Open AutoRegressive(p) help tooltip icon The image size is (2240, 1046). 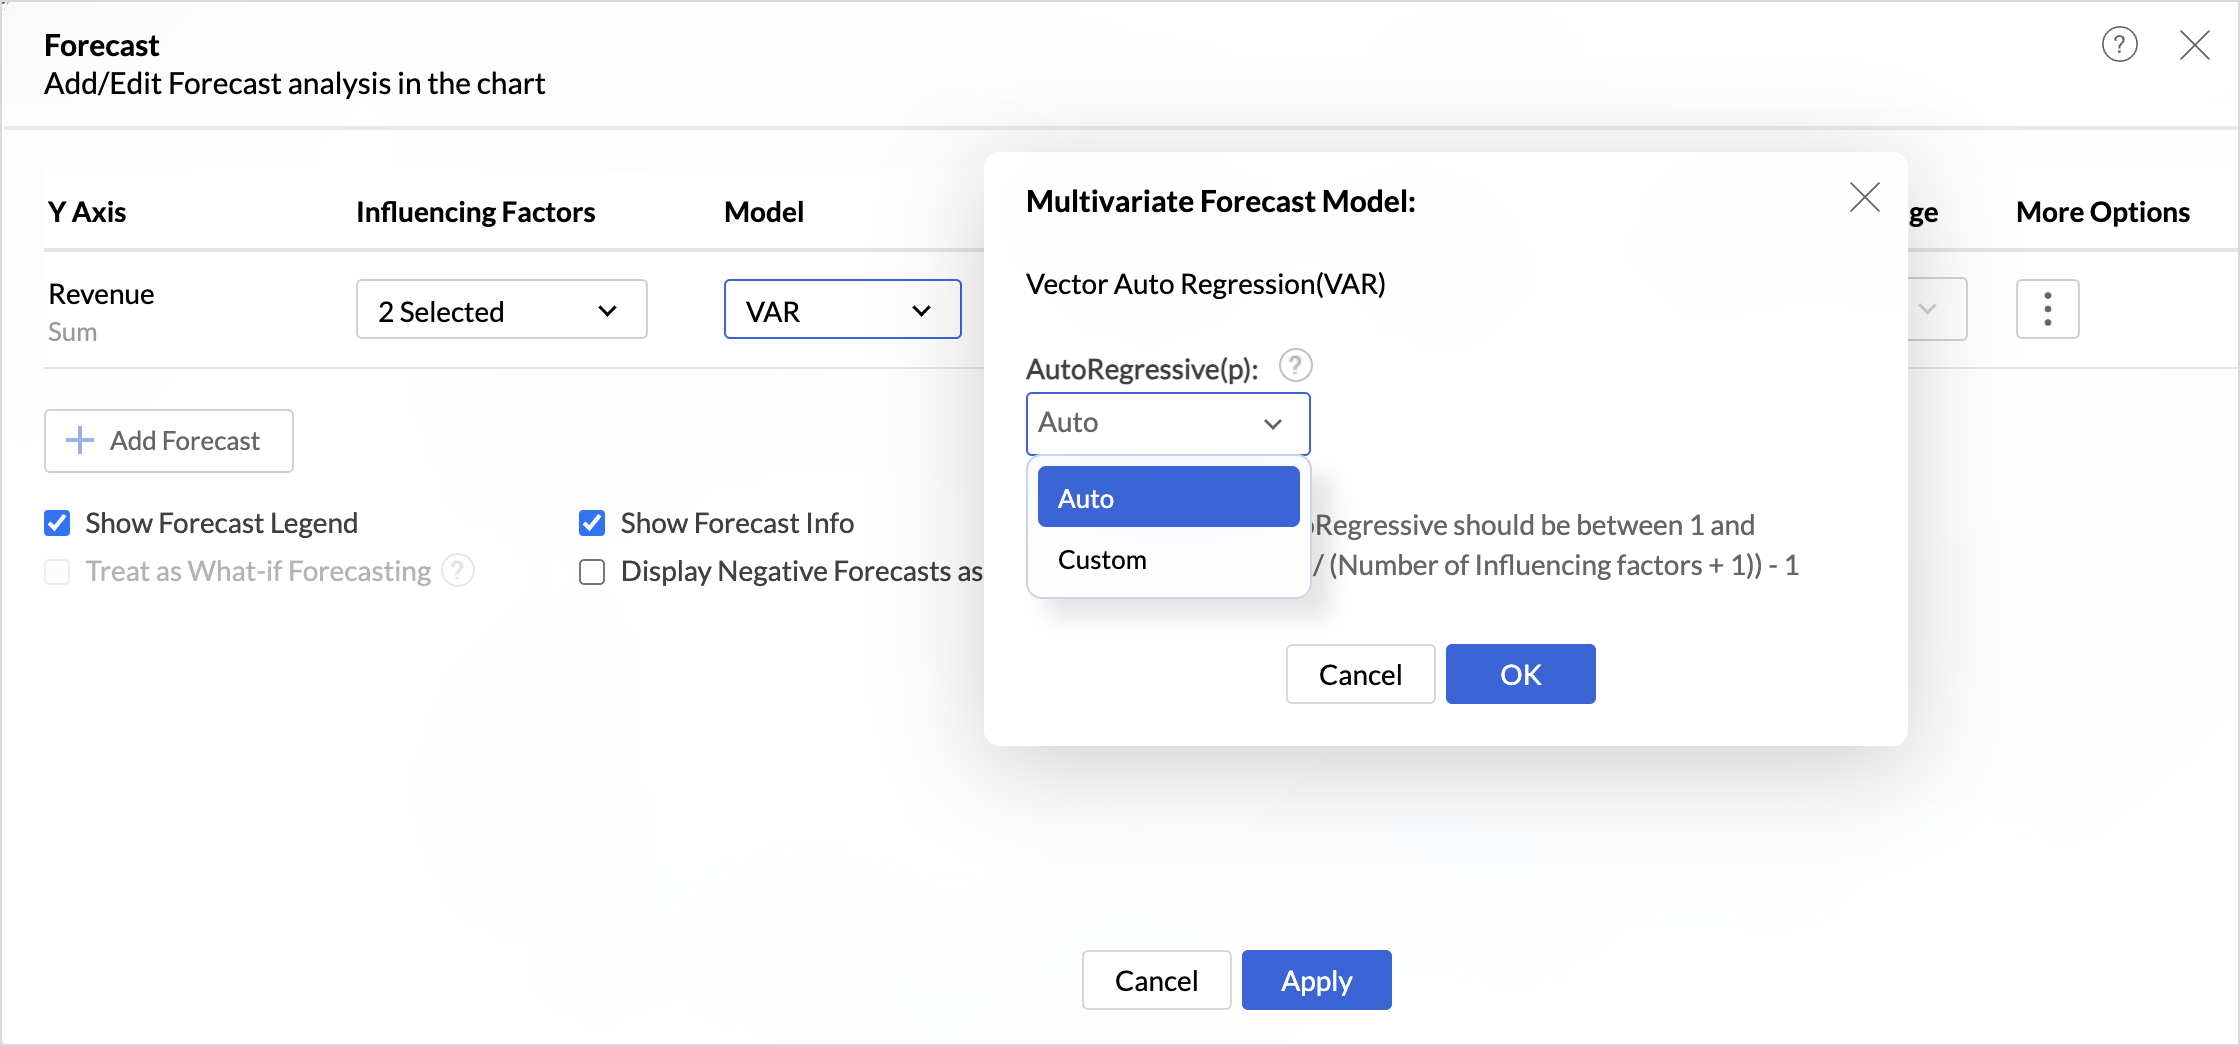coord(1295,366)
